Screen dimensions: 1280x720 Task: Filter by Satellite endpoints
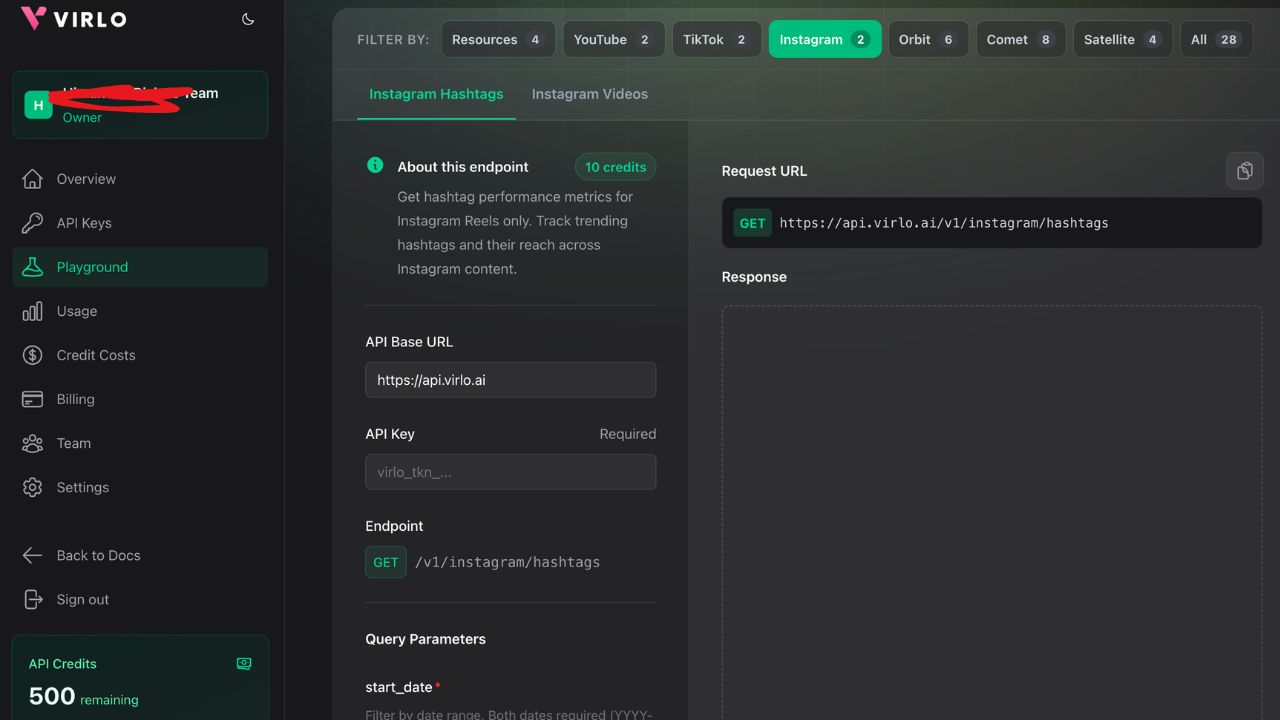point(1122,39)
